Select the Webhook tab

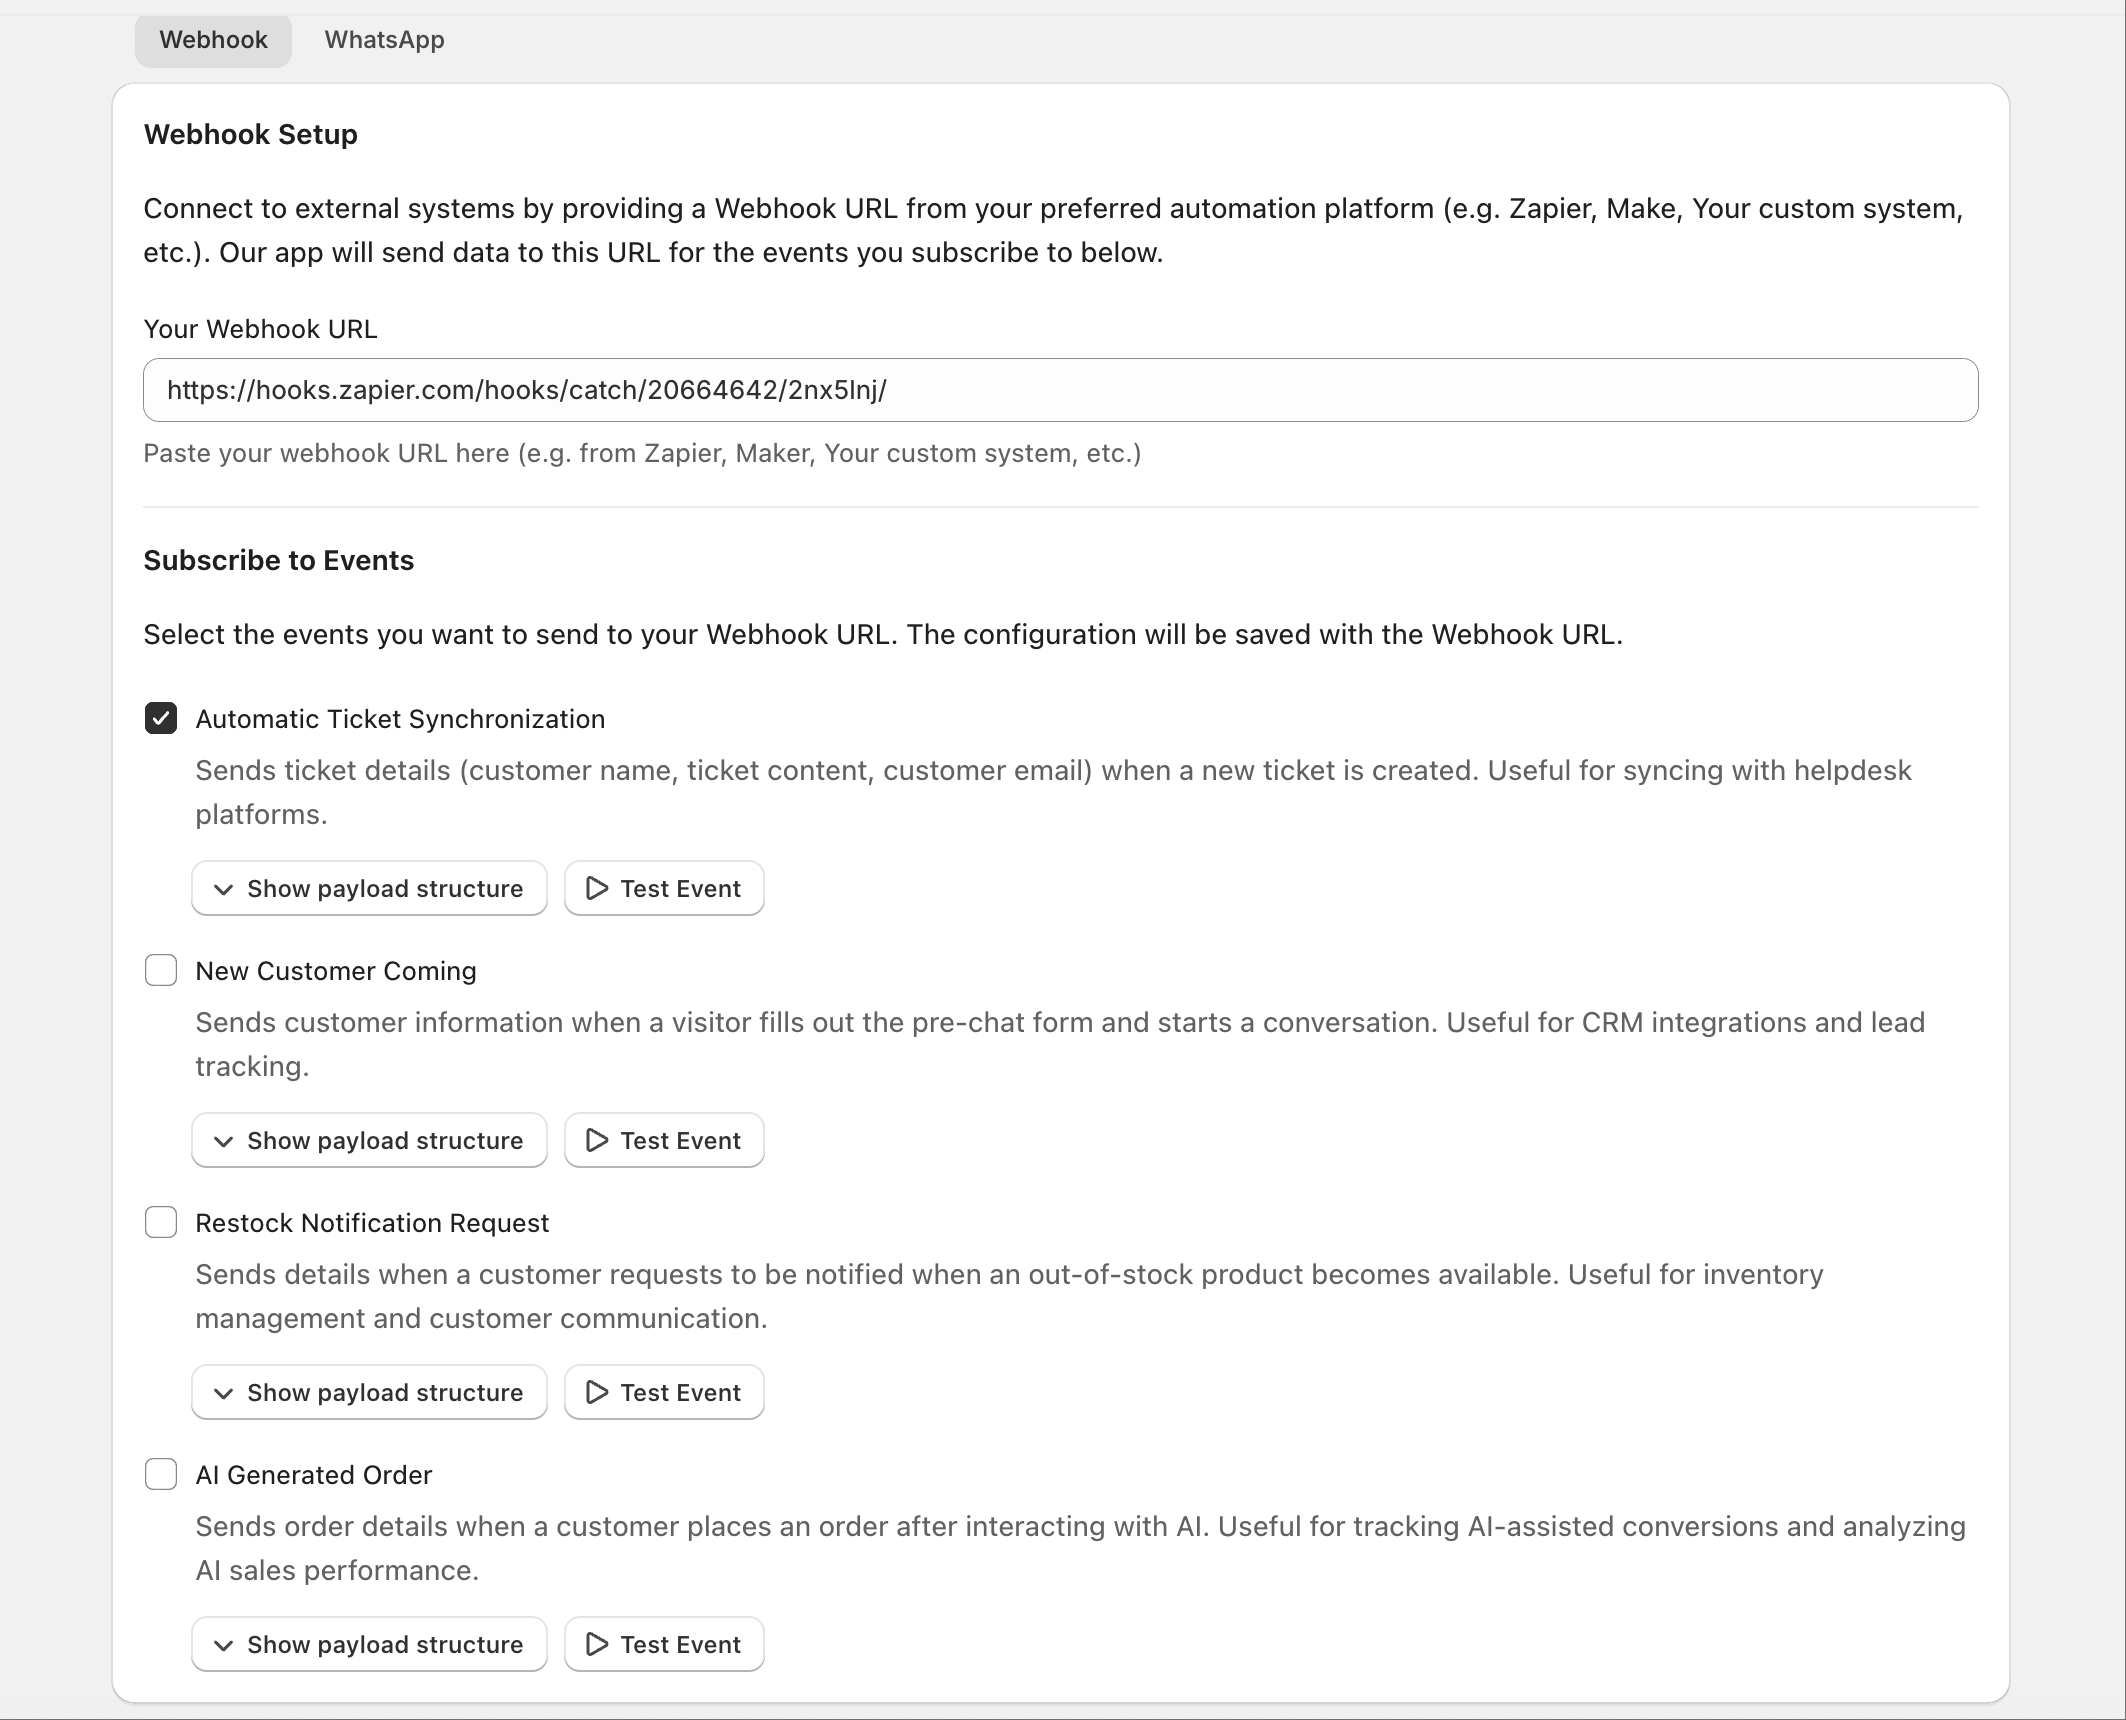click(x=213, y=40)
